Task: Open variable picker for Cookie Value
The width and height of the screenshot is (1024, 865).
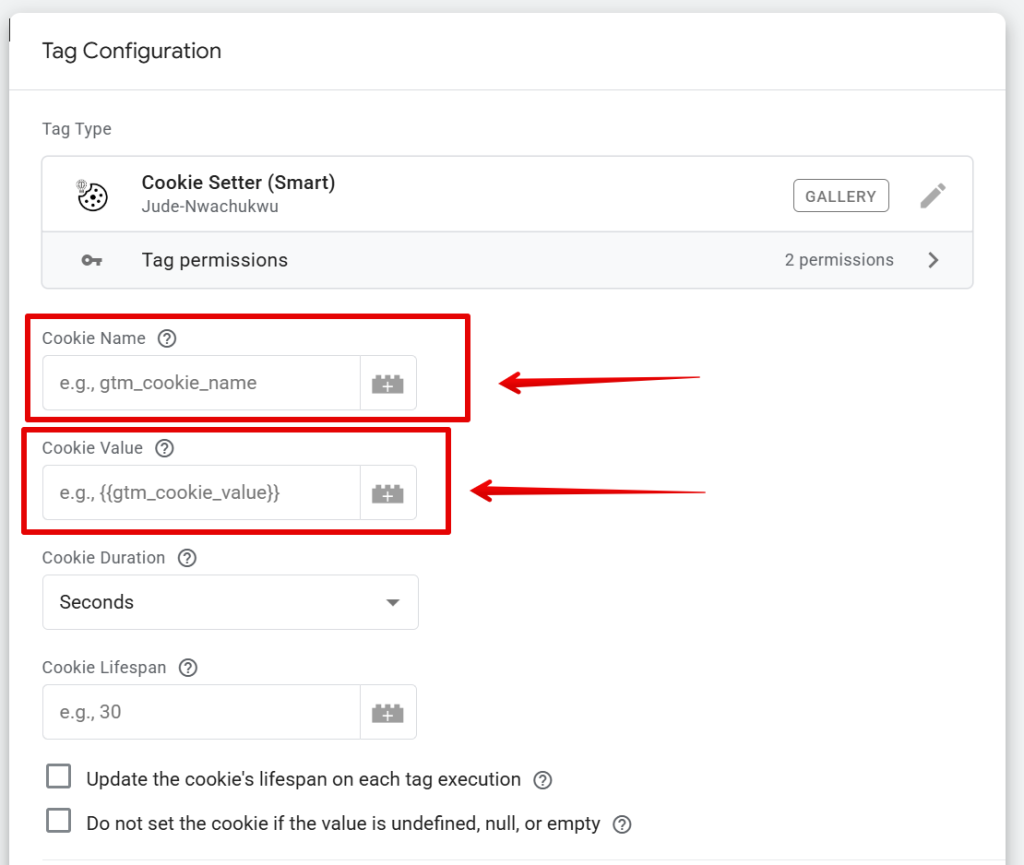Action: [388, 493]
